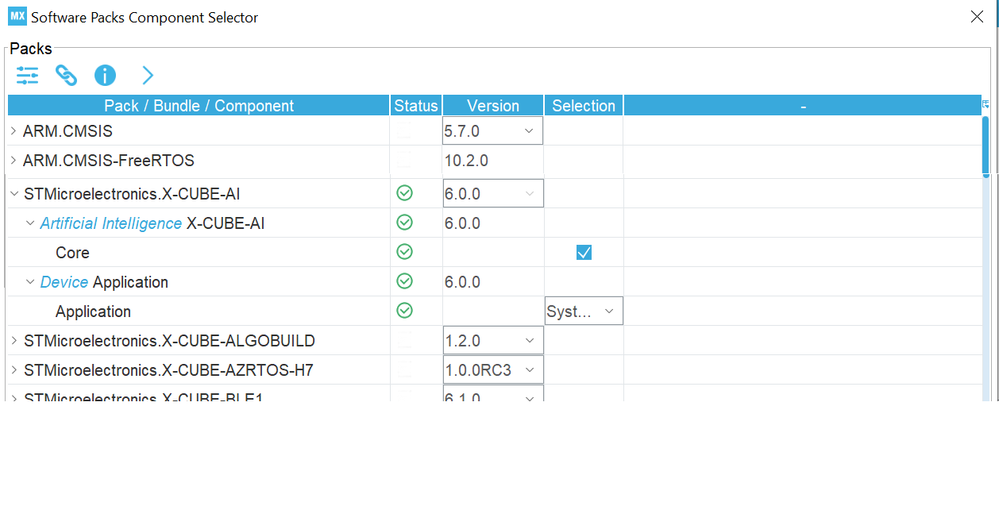Click version 6.0.0 of Device Application
Image resolution: width=999 pixels, height=515 pixels.
[x=463, y=282]
